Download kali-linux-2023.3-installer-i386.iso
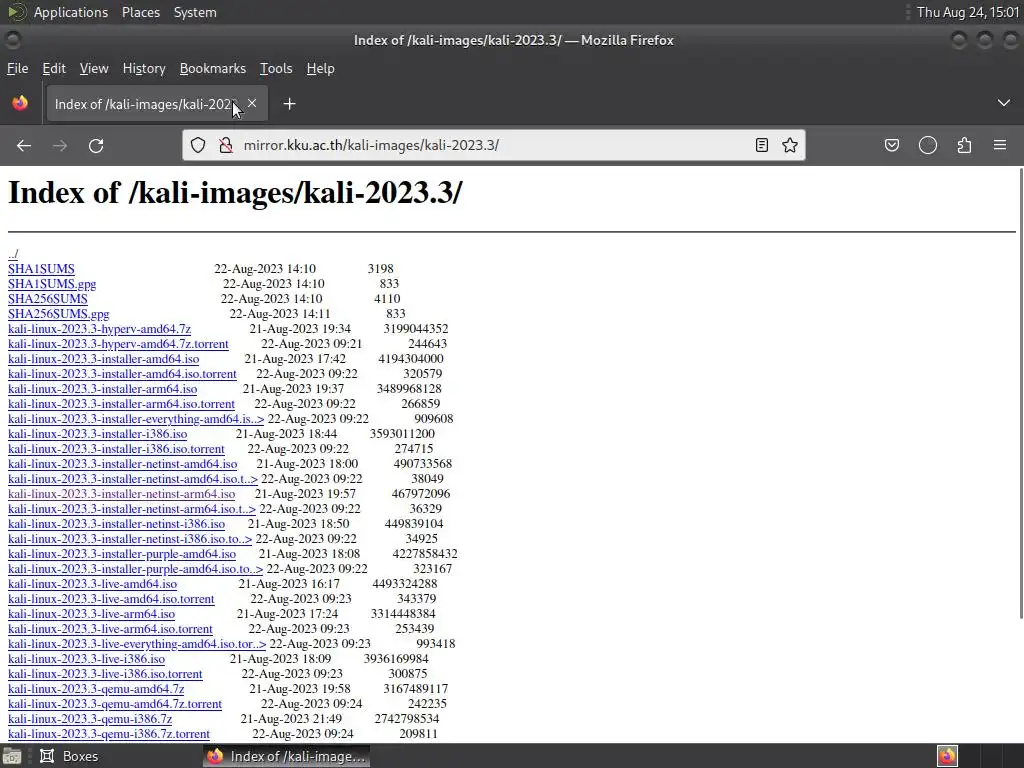Viewport: 1024px width, 768px height. tap(97, 434)
